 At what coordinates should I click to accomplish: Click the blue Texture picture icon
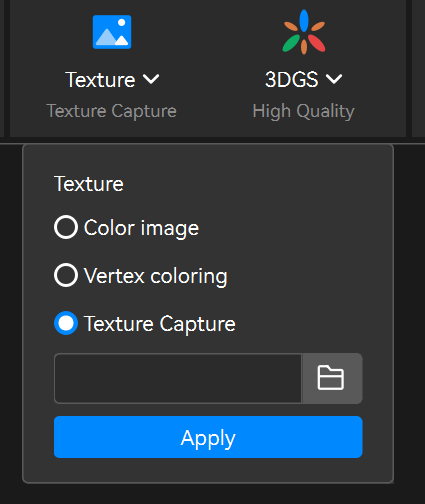(112, 32)
